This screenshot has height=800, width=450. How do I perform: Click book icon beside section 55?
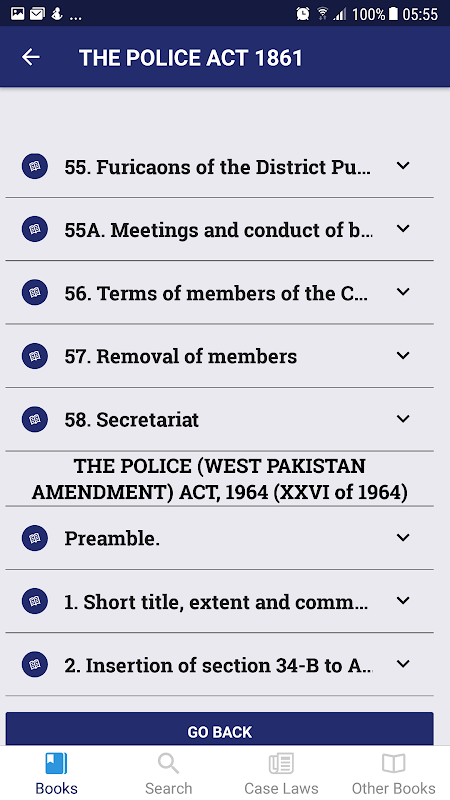[x=35, y=166]
